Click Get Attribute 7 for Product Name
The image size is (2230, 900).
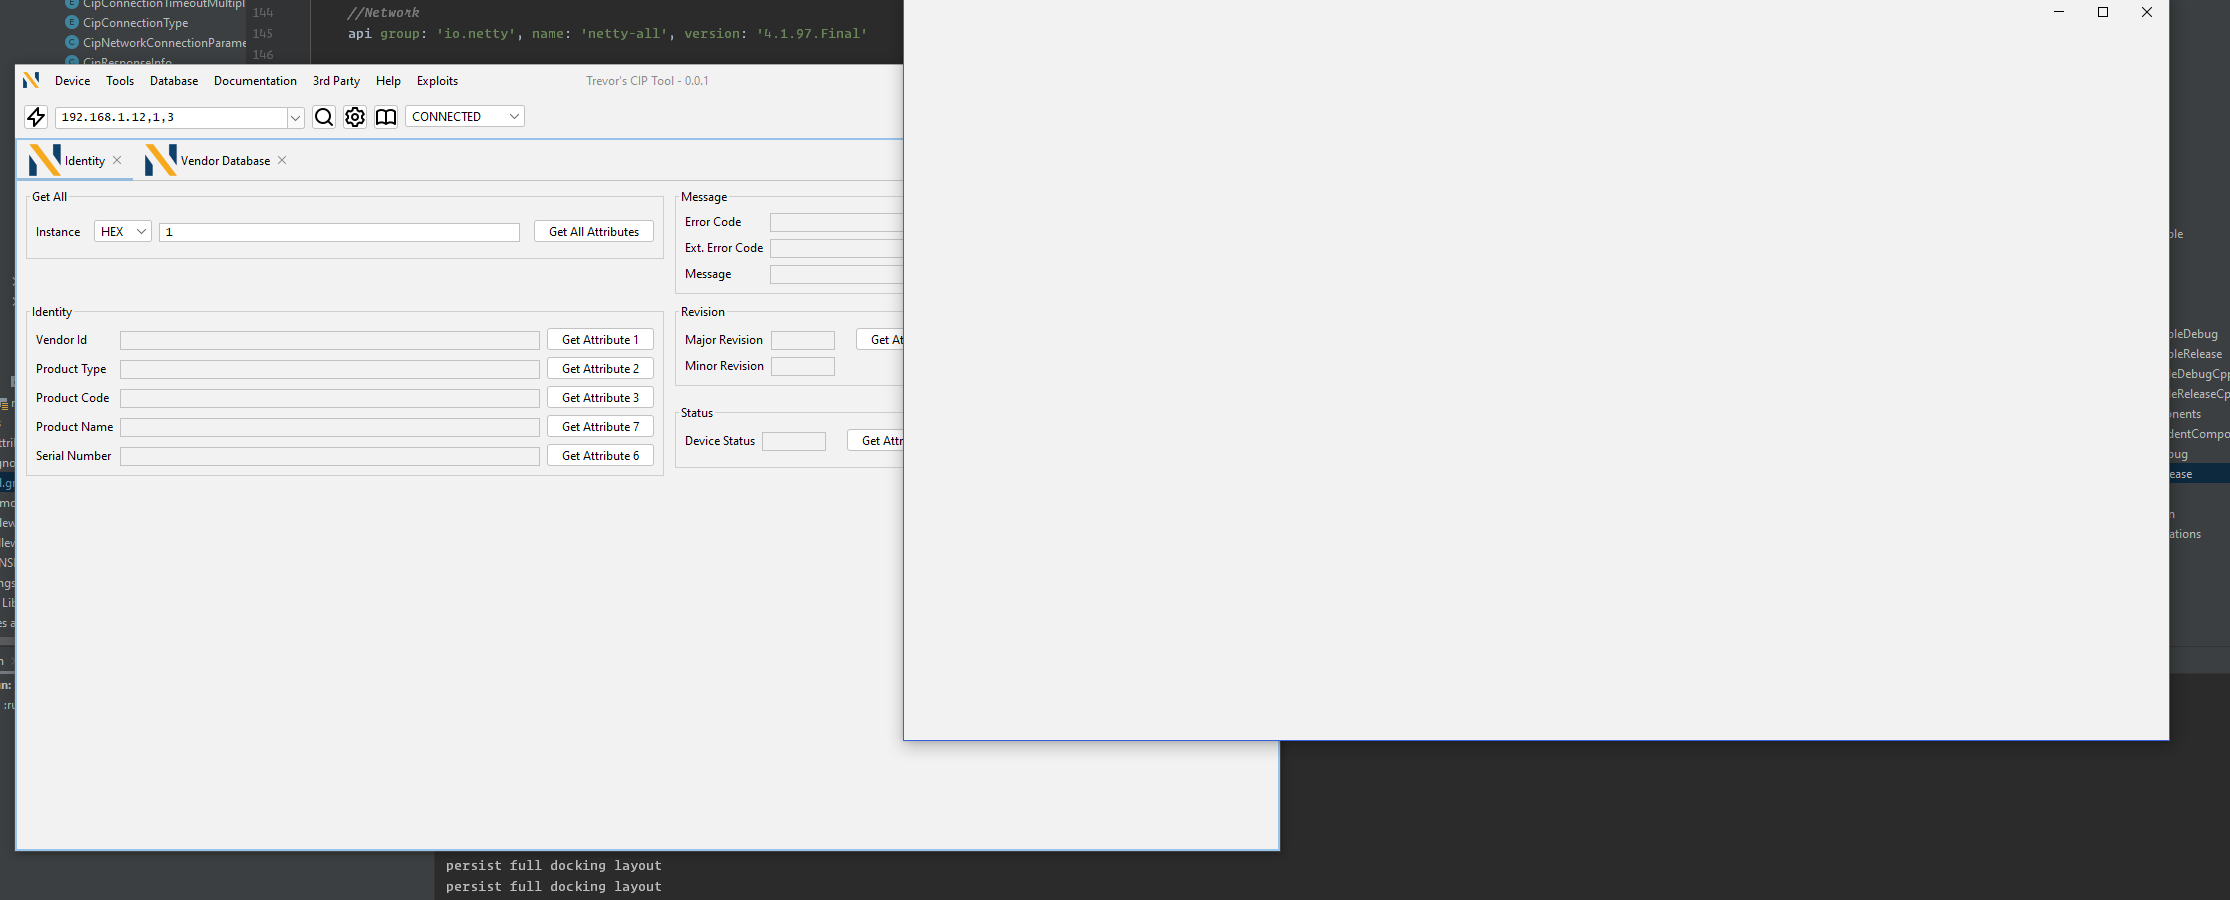click(x=600, y=426)
